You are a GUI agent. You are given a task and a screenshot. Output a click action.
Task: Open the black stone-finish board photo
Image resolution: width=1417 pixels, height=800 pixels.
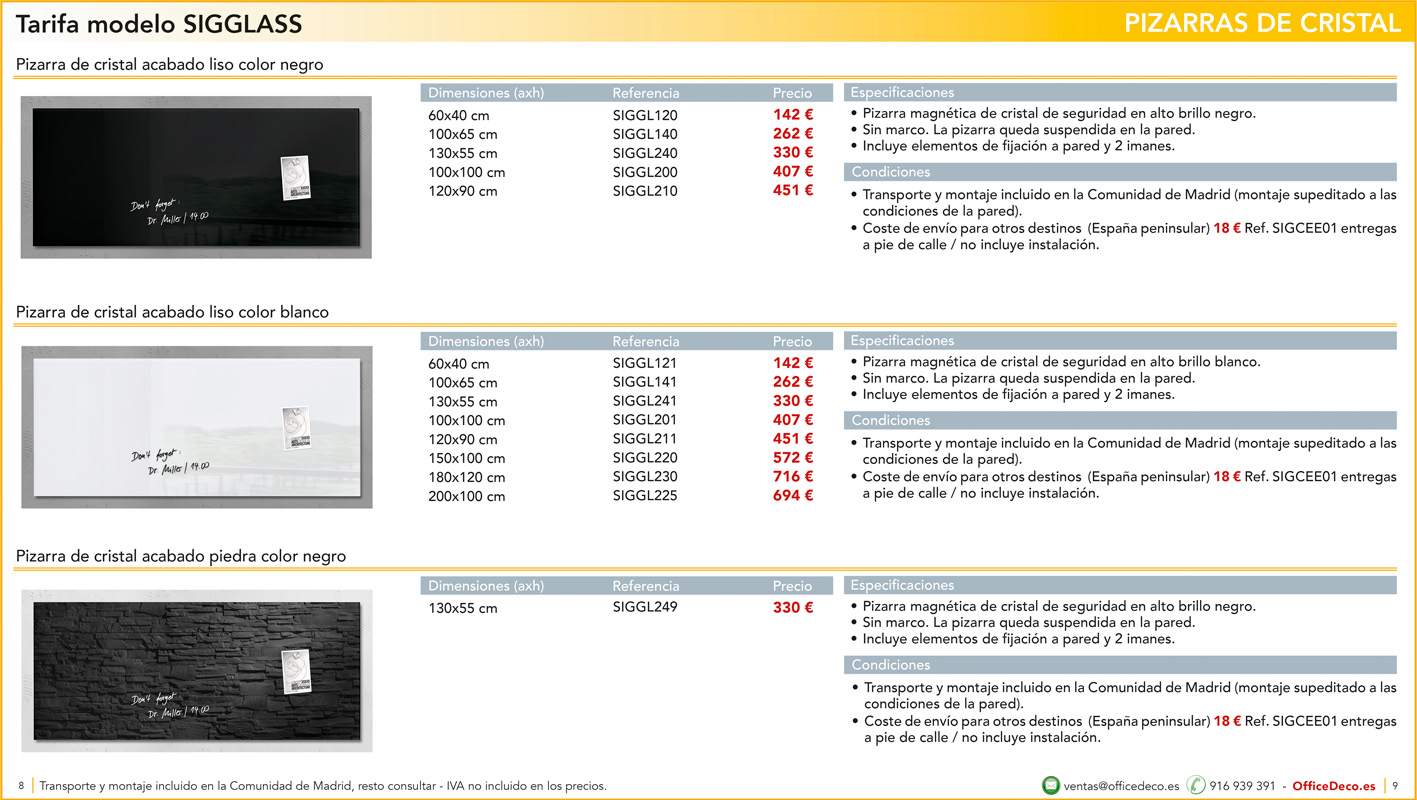coord(196,671)
